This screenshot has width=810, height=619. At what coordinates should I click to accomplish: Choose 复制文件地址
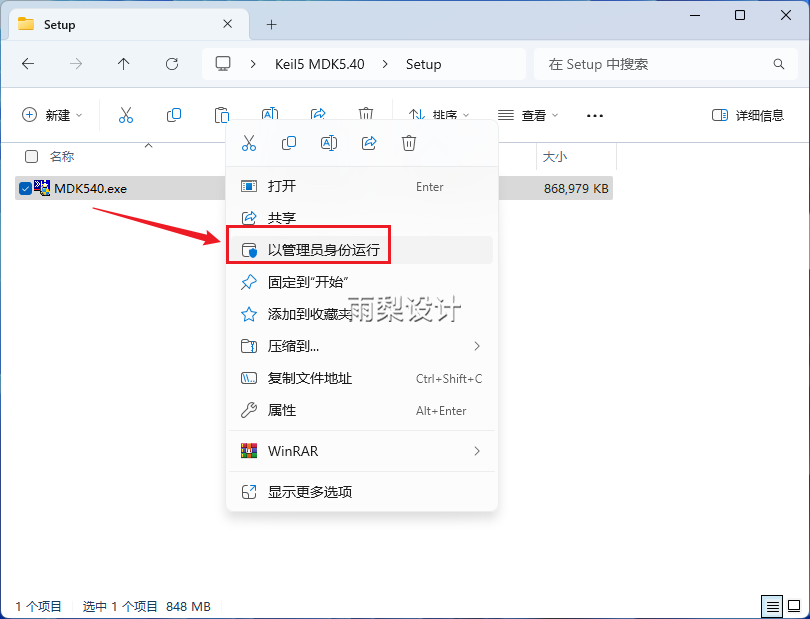pyautogui.click(x=362, y=378)
